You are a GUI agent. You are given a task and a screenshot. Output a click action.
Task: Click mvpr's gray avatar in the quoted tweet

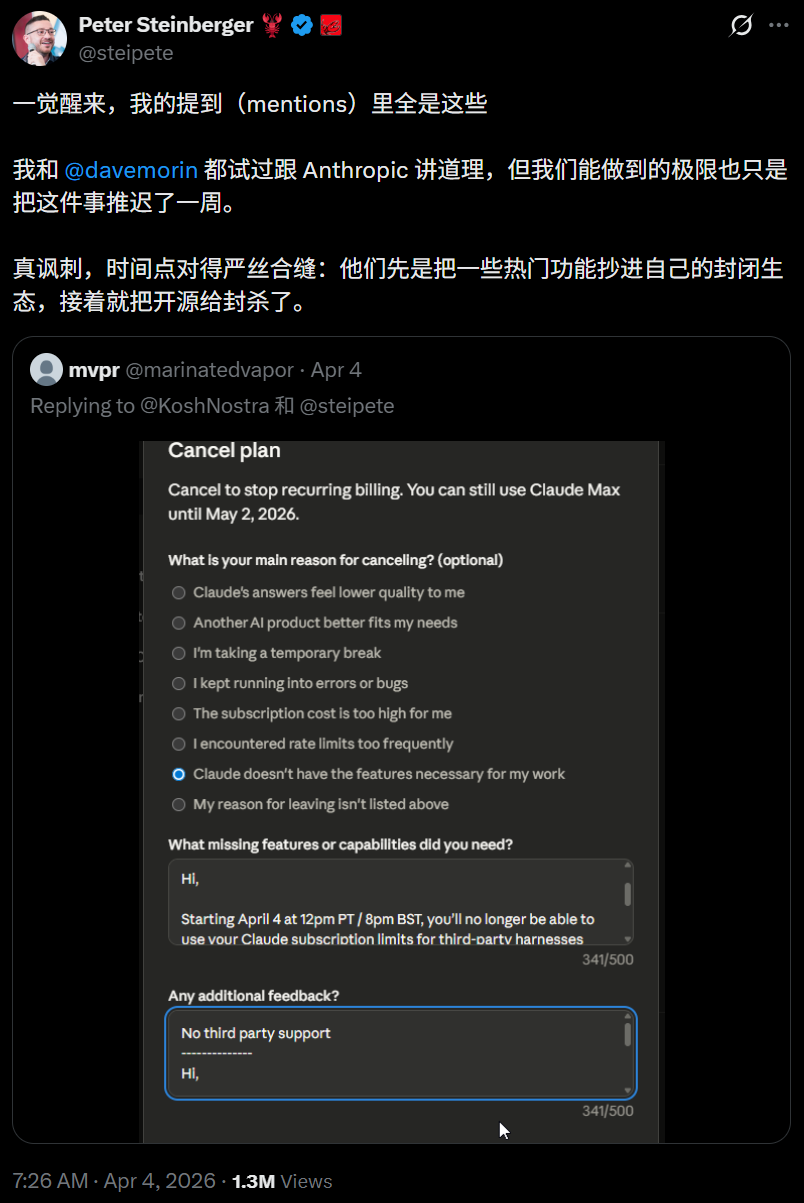pos(46,370)
